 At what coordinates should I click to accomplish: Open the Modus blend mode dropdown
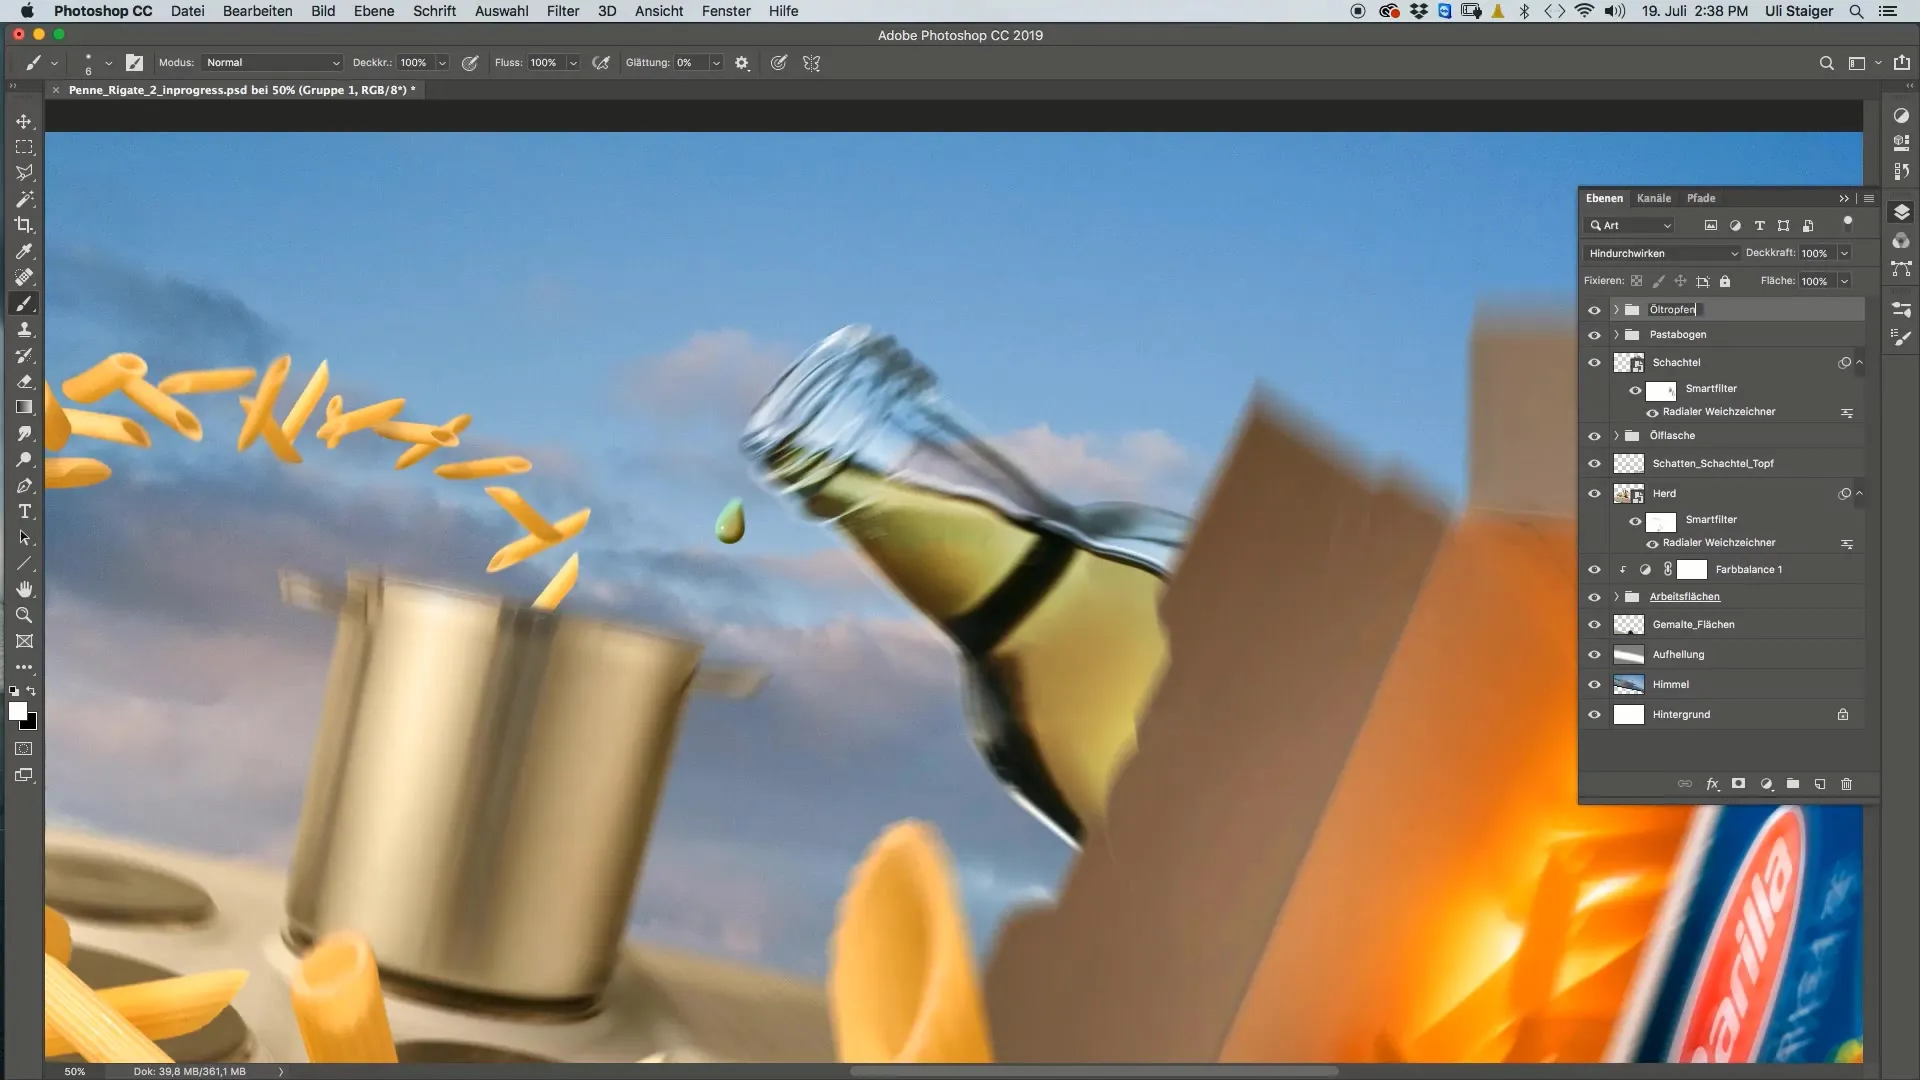pyautogui.click(x=272, y=63)
